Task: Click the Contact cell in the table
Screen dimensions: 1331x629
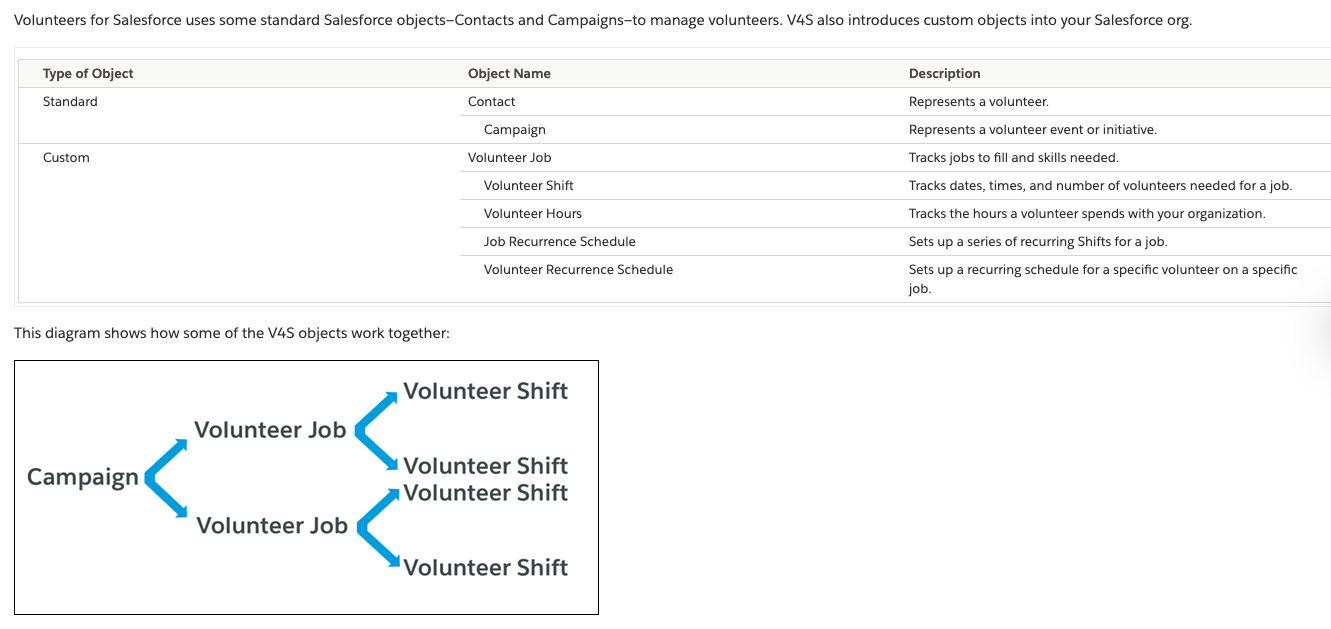Action: (491, 101)
